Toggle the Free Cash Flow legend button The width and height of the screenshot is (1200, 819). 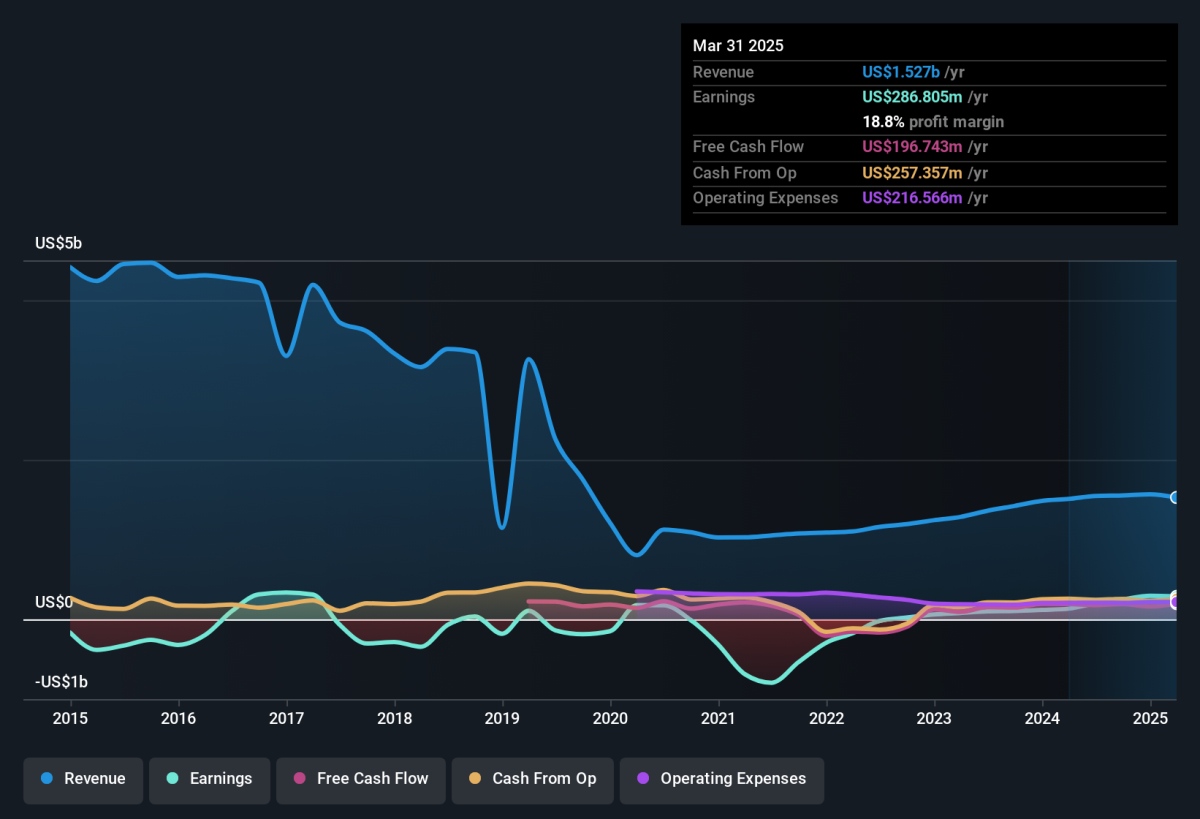coord(361,780)
